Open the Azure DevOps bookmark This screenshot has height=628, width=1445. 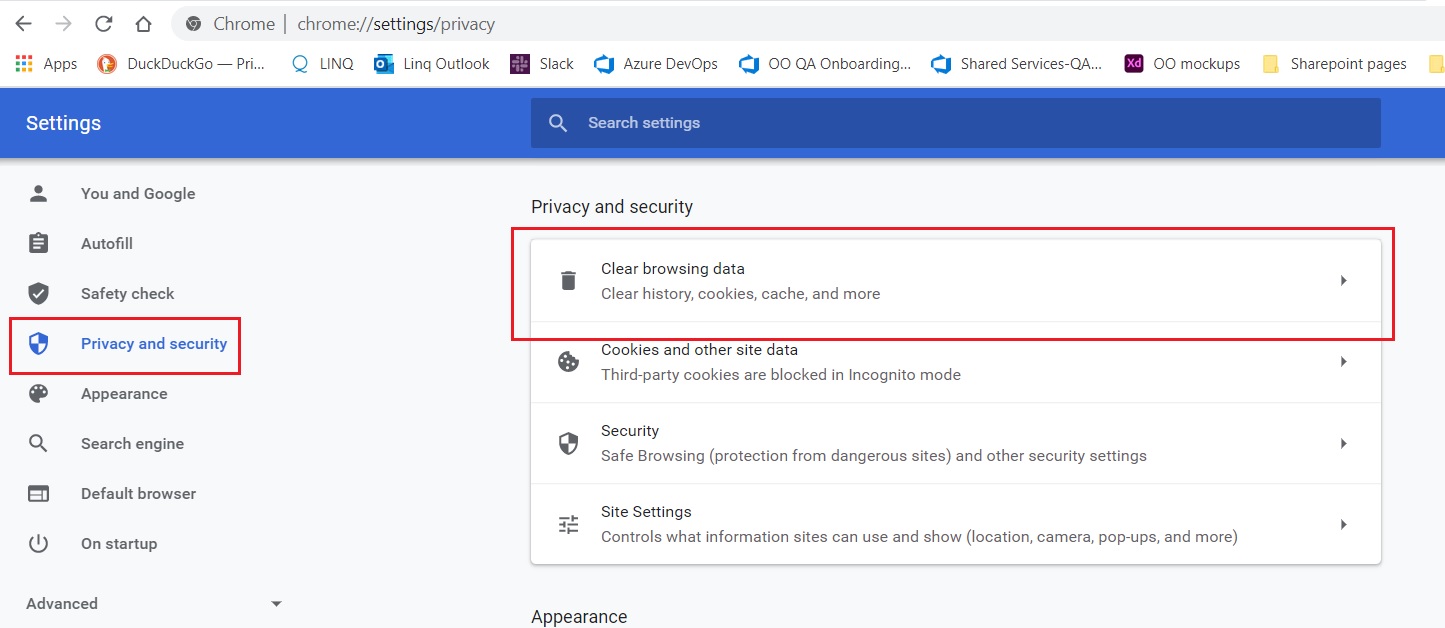[x=656, y=64]
